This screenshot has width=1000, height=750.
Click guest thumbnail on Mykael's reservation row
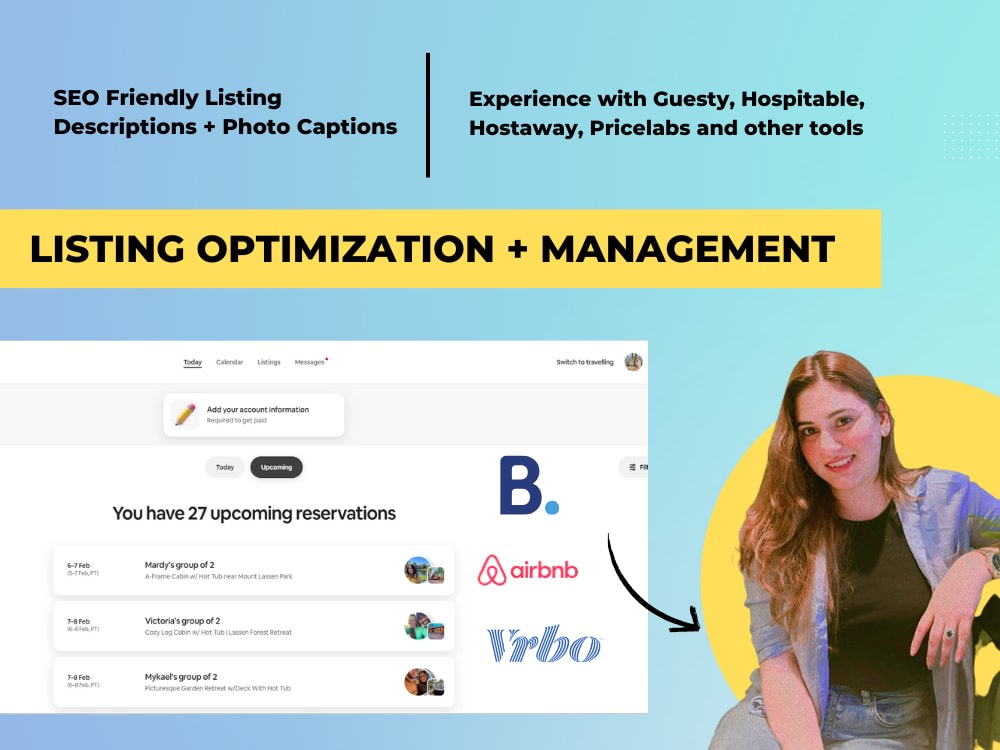(424, 682)
